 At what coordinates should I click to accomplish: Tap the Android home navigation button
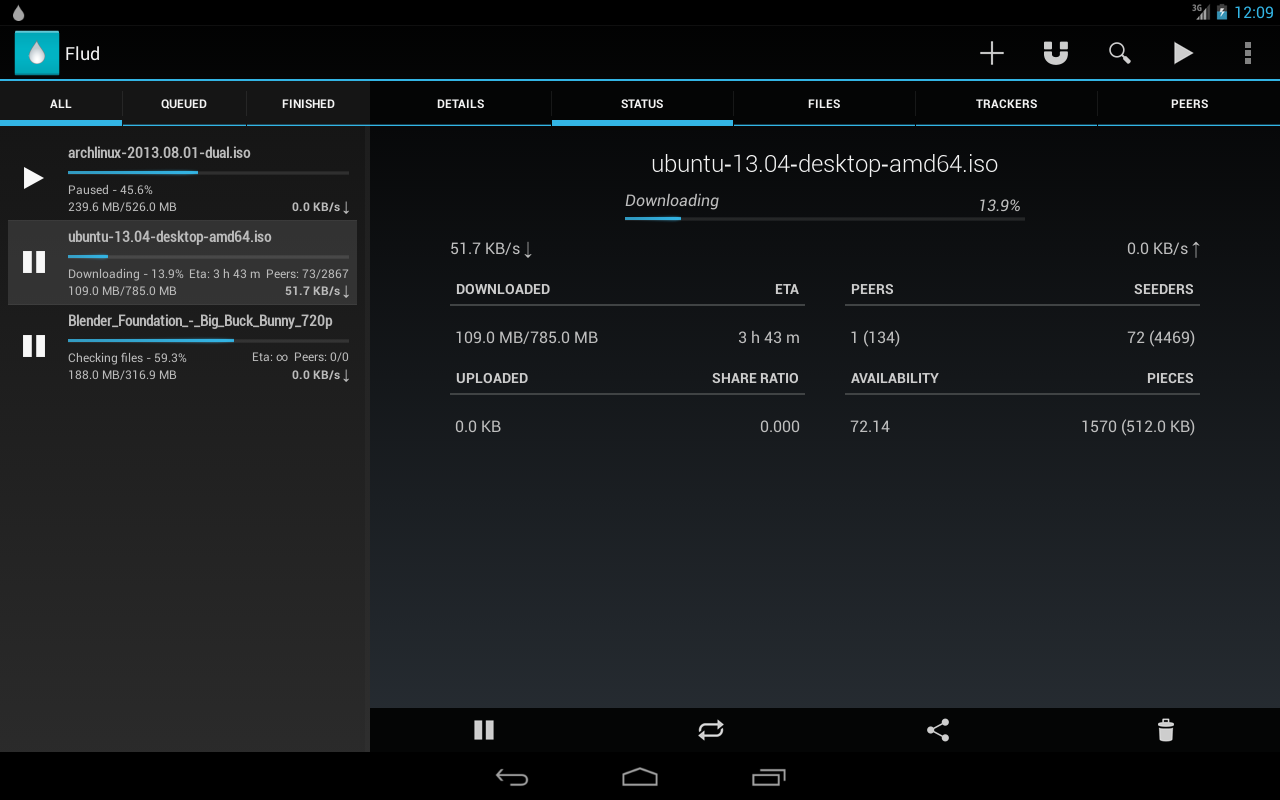pos(640,777)
